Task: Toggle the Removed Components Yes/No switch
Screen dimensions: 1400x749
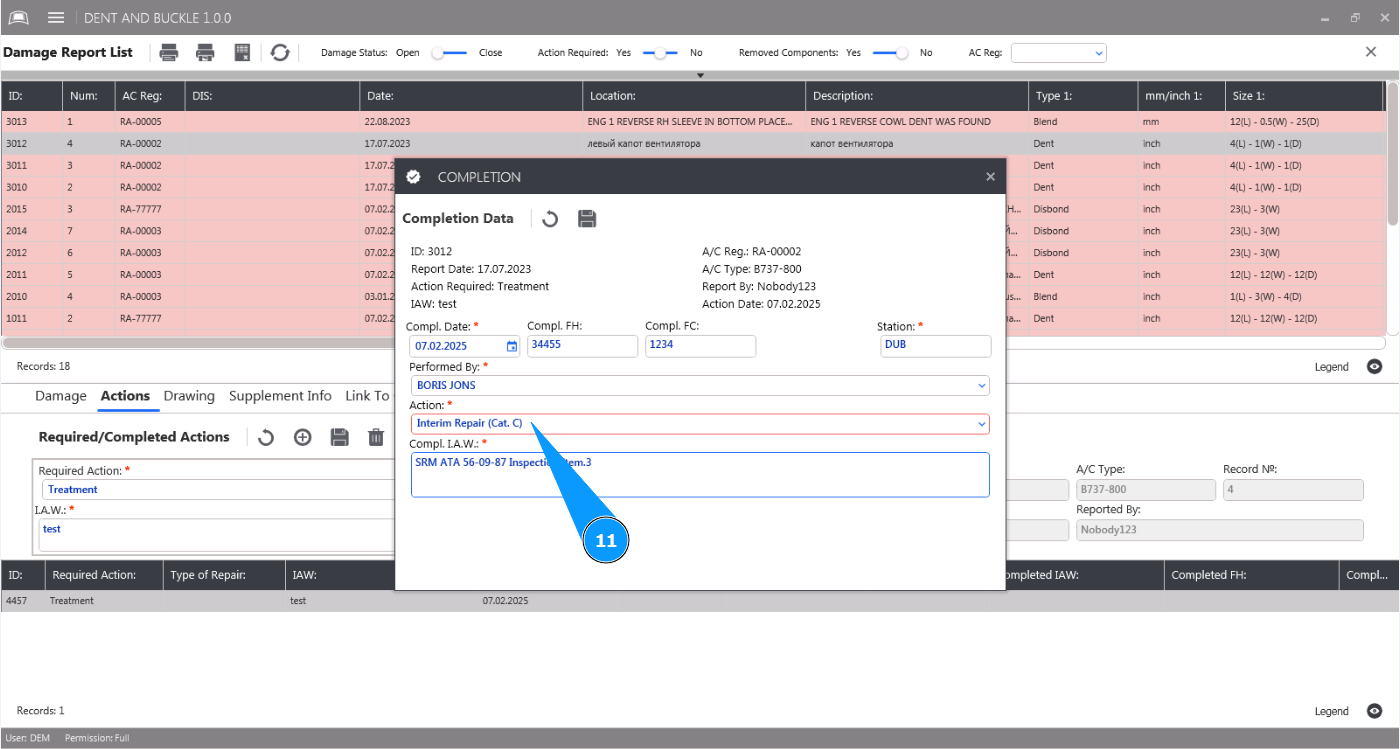Action: pyautogui.click(x=890, y=53)
